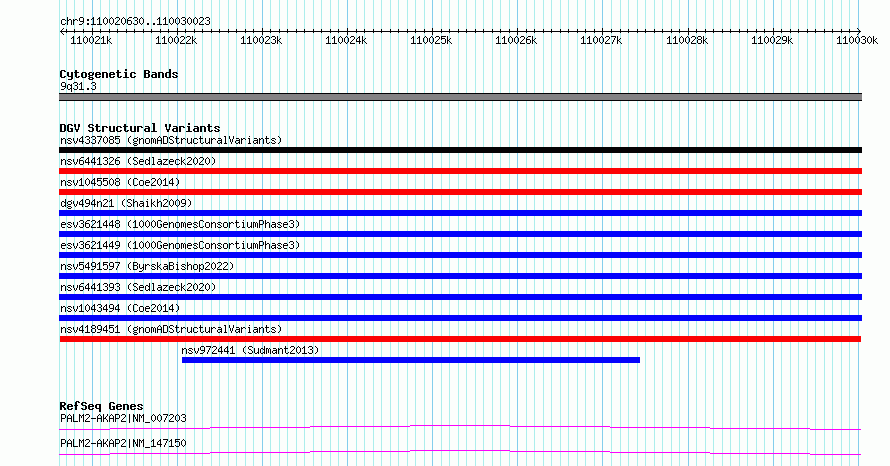Open variant nsv6441326 Sedlazeck2020 label

pyautogui.click(x=138, y=161)
